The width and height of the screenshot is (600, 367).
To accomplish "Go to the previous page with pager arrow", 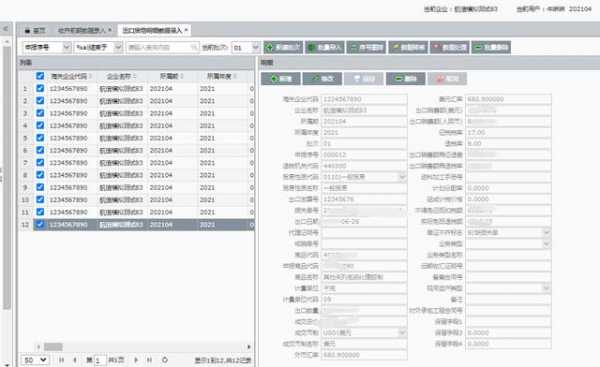I will (75, 360).
